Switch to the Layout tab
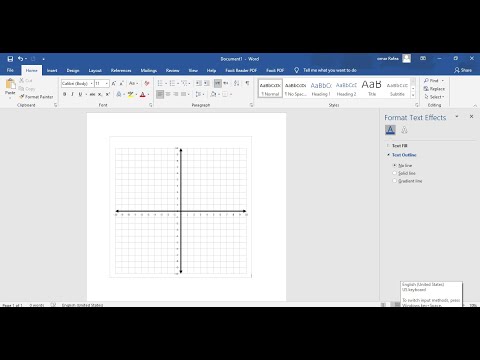This screenshot has height=360, width=480. coord(95,70)
